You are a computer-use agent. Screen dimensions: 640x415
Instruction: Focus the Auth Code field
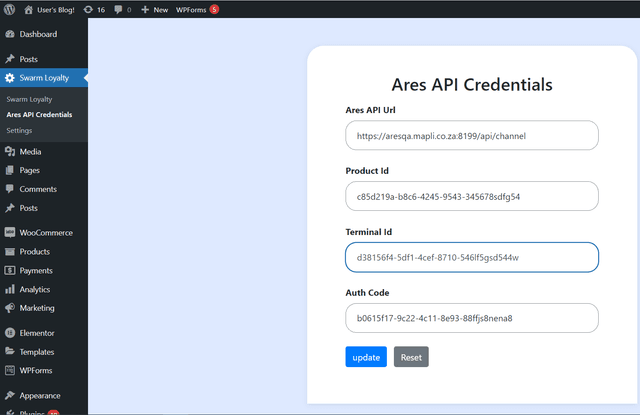click(472, 318)
